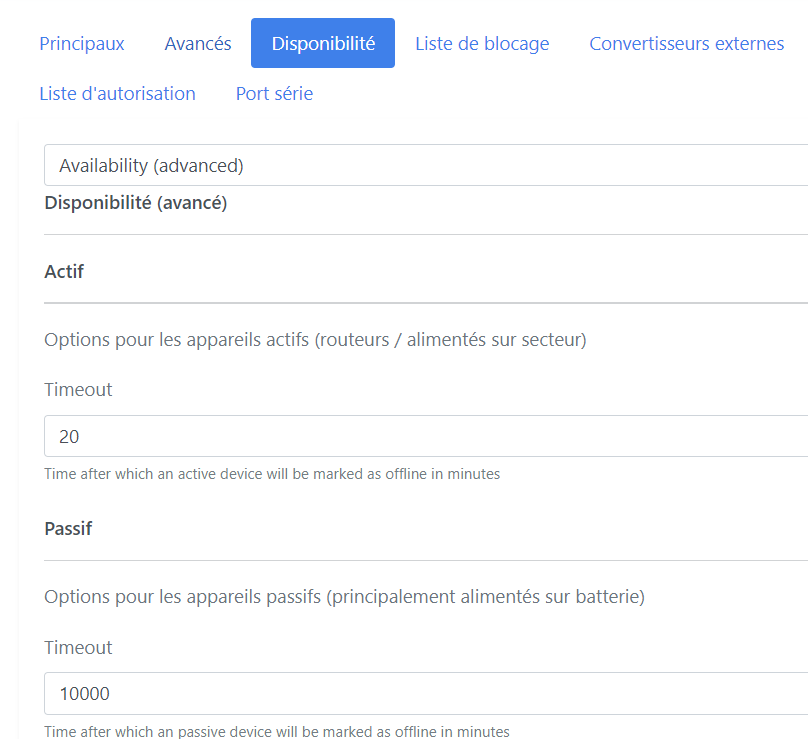The image size is (808, 739).
Task: Go to the Liste de blocage tab
Action: [482, 43]
